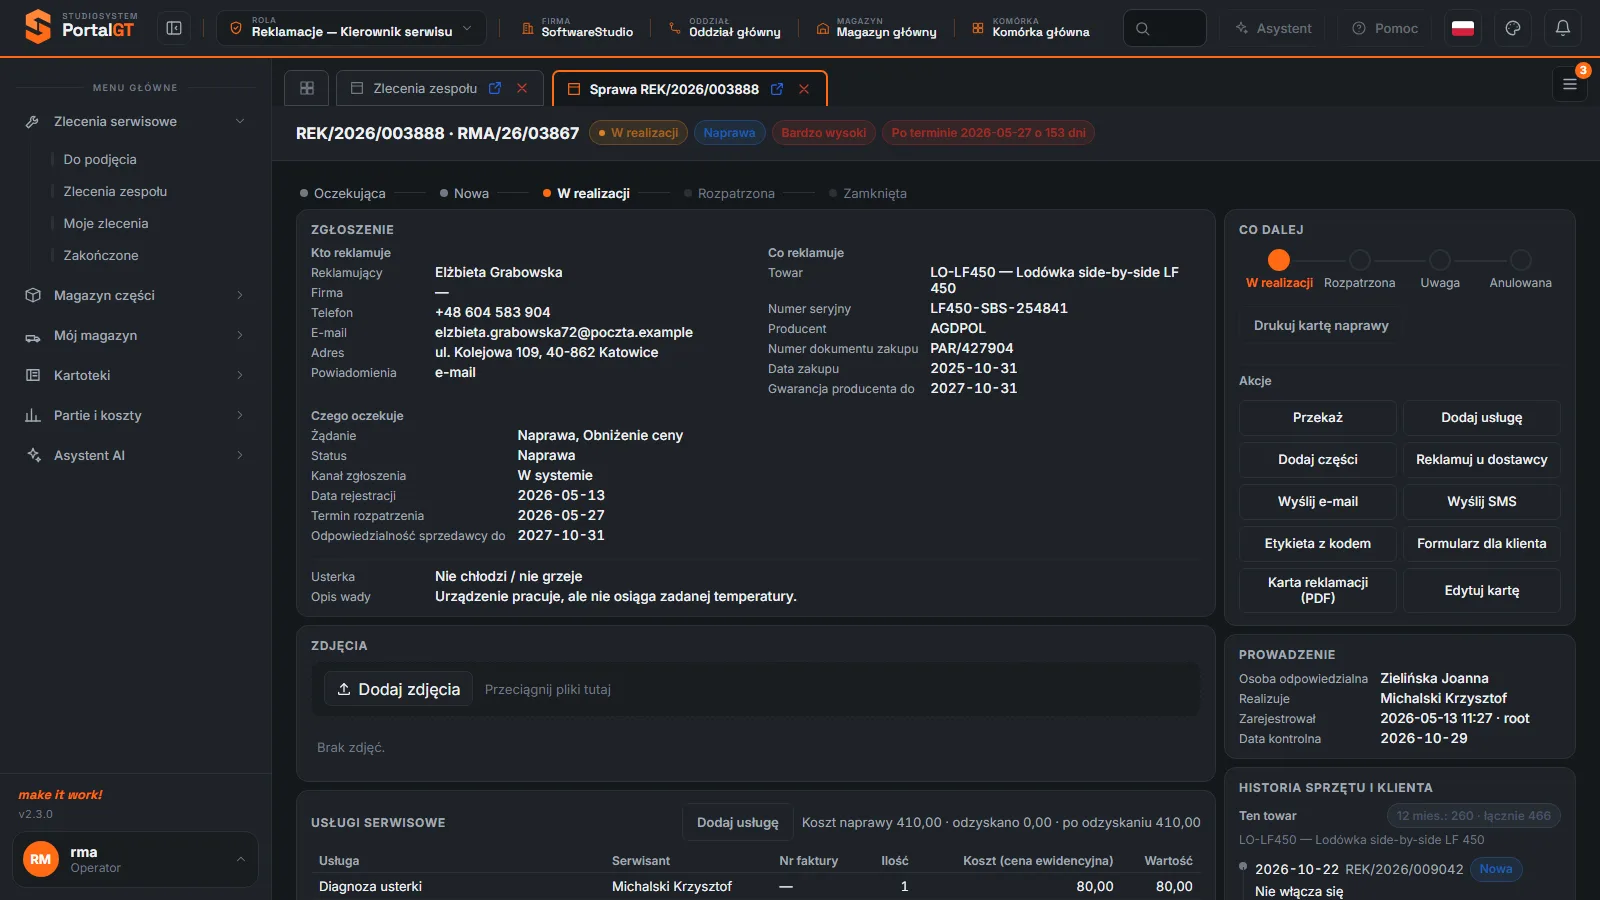Select the Firma SoftwareStudio item
This screenshot has height=900, width=1600.
click(x=577, y=28)
